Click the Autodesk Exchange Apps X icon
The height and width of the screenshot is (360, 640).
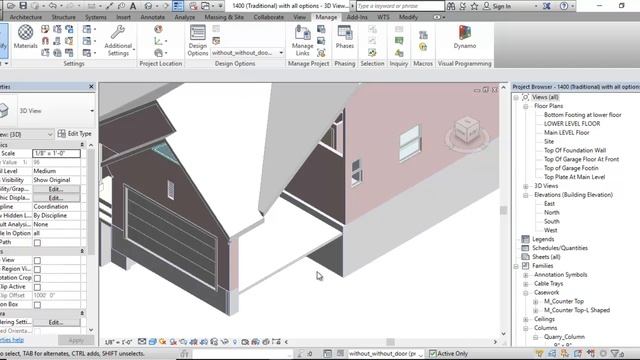pyautogui.click(x=547, y=6)
